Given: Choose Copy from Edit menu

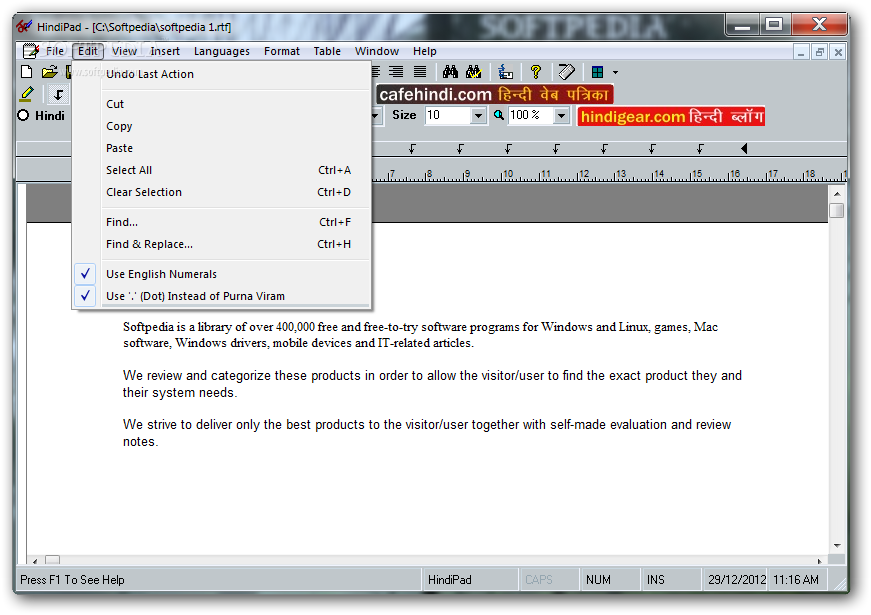Looking at the screenshot, I should coord(221,126).
